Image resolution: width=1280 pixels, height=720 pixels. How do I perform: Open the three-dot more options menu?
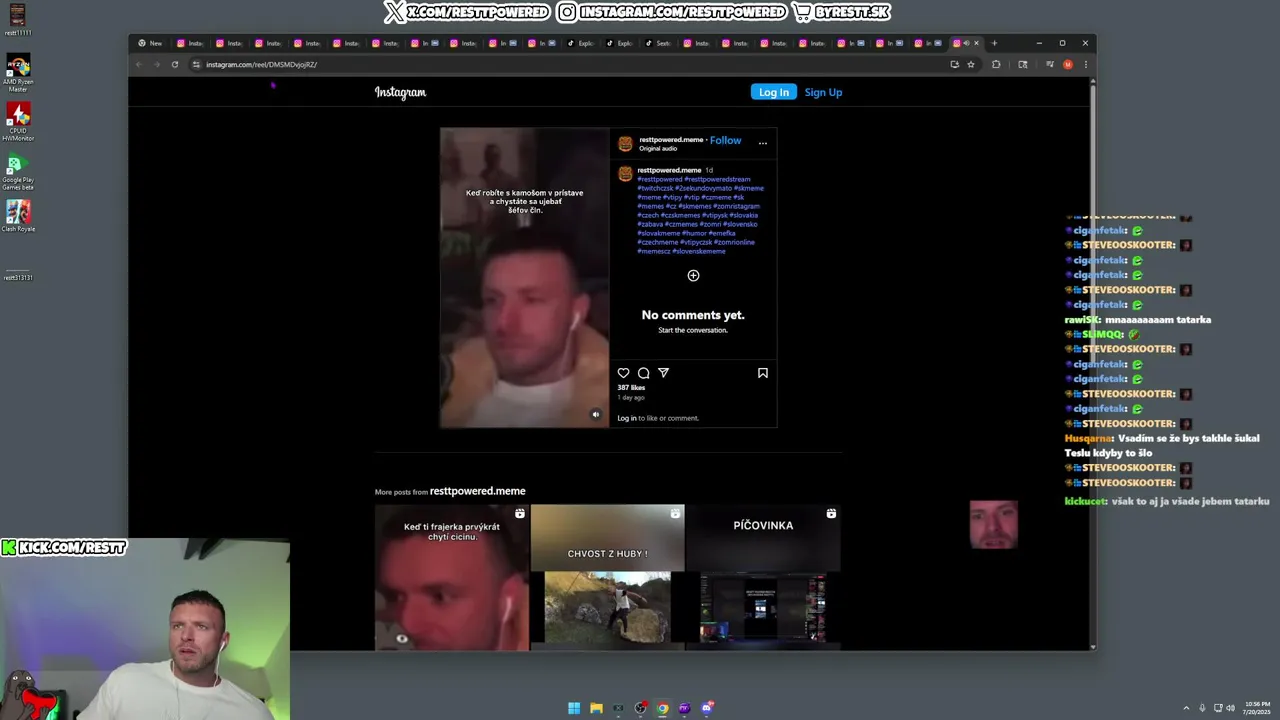pyautogui.click(x=762, y=143)
